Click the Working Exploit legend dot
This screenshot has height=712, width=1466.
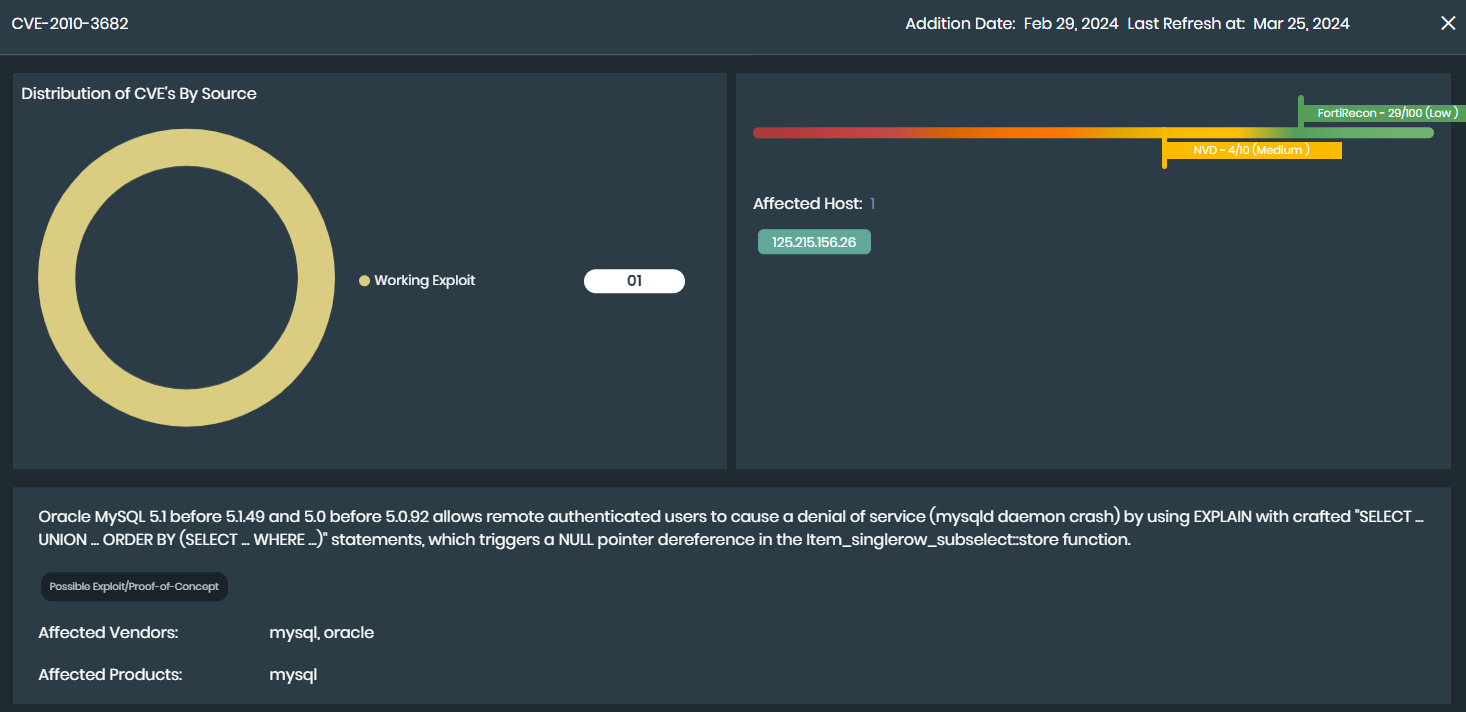pos(363,281)
